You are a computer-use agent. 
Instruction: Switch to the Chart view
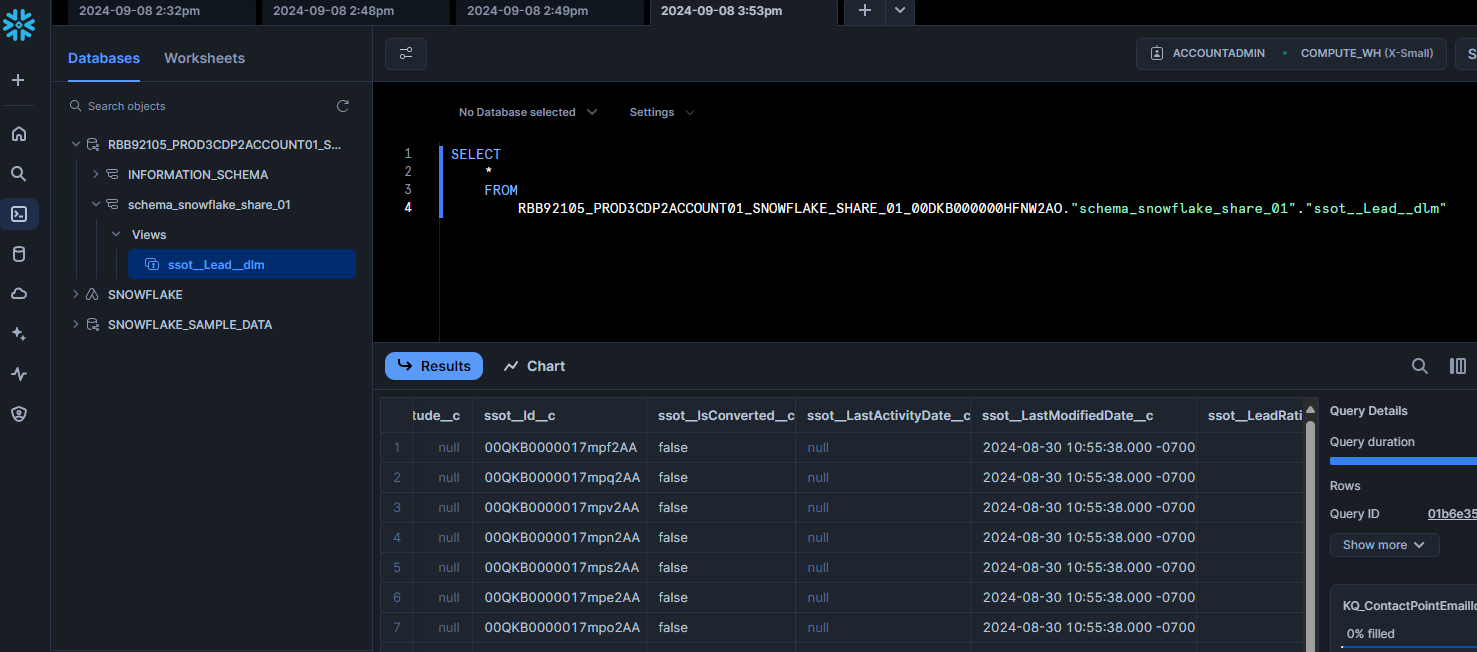(x=534, y=366)
